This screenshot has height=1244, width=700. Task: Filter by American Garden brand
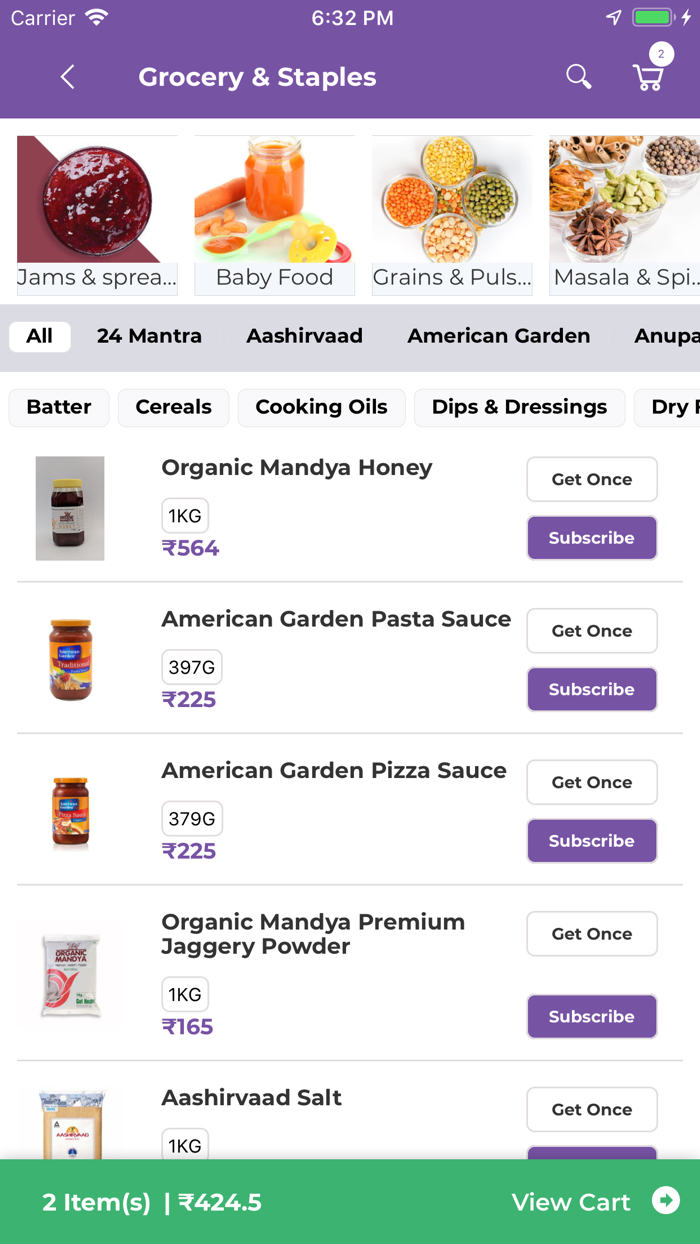(x=499, y=336)
